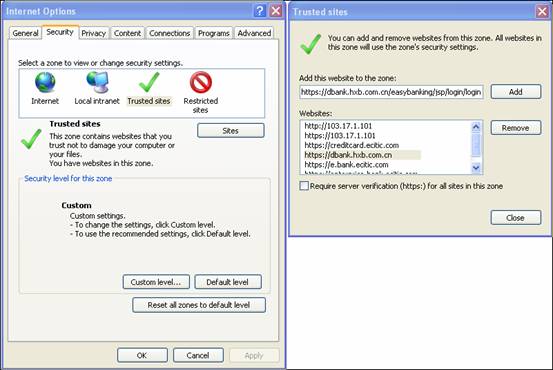
Task: Select http://103.17.1.101 in Websites list
Action: tap(338, 126)
